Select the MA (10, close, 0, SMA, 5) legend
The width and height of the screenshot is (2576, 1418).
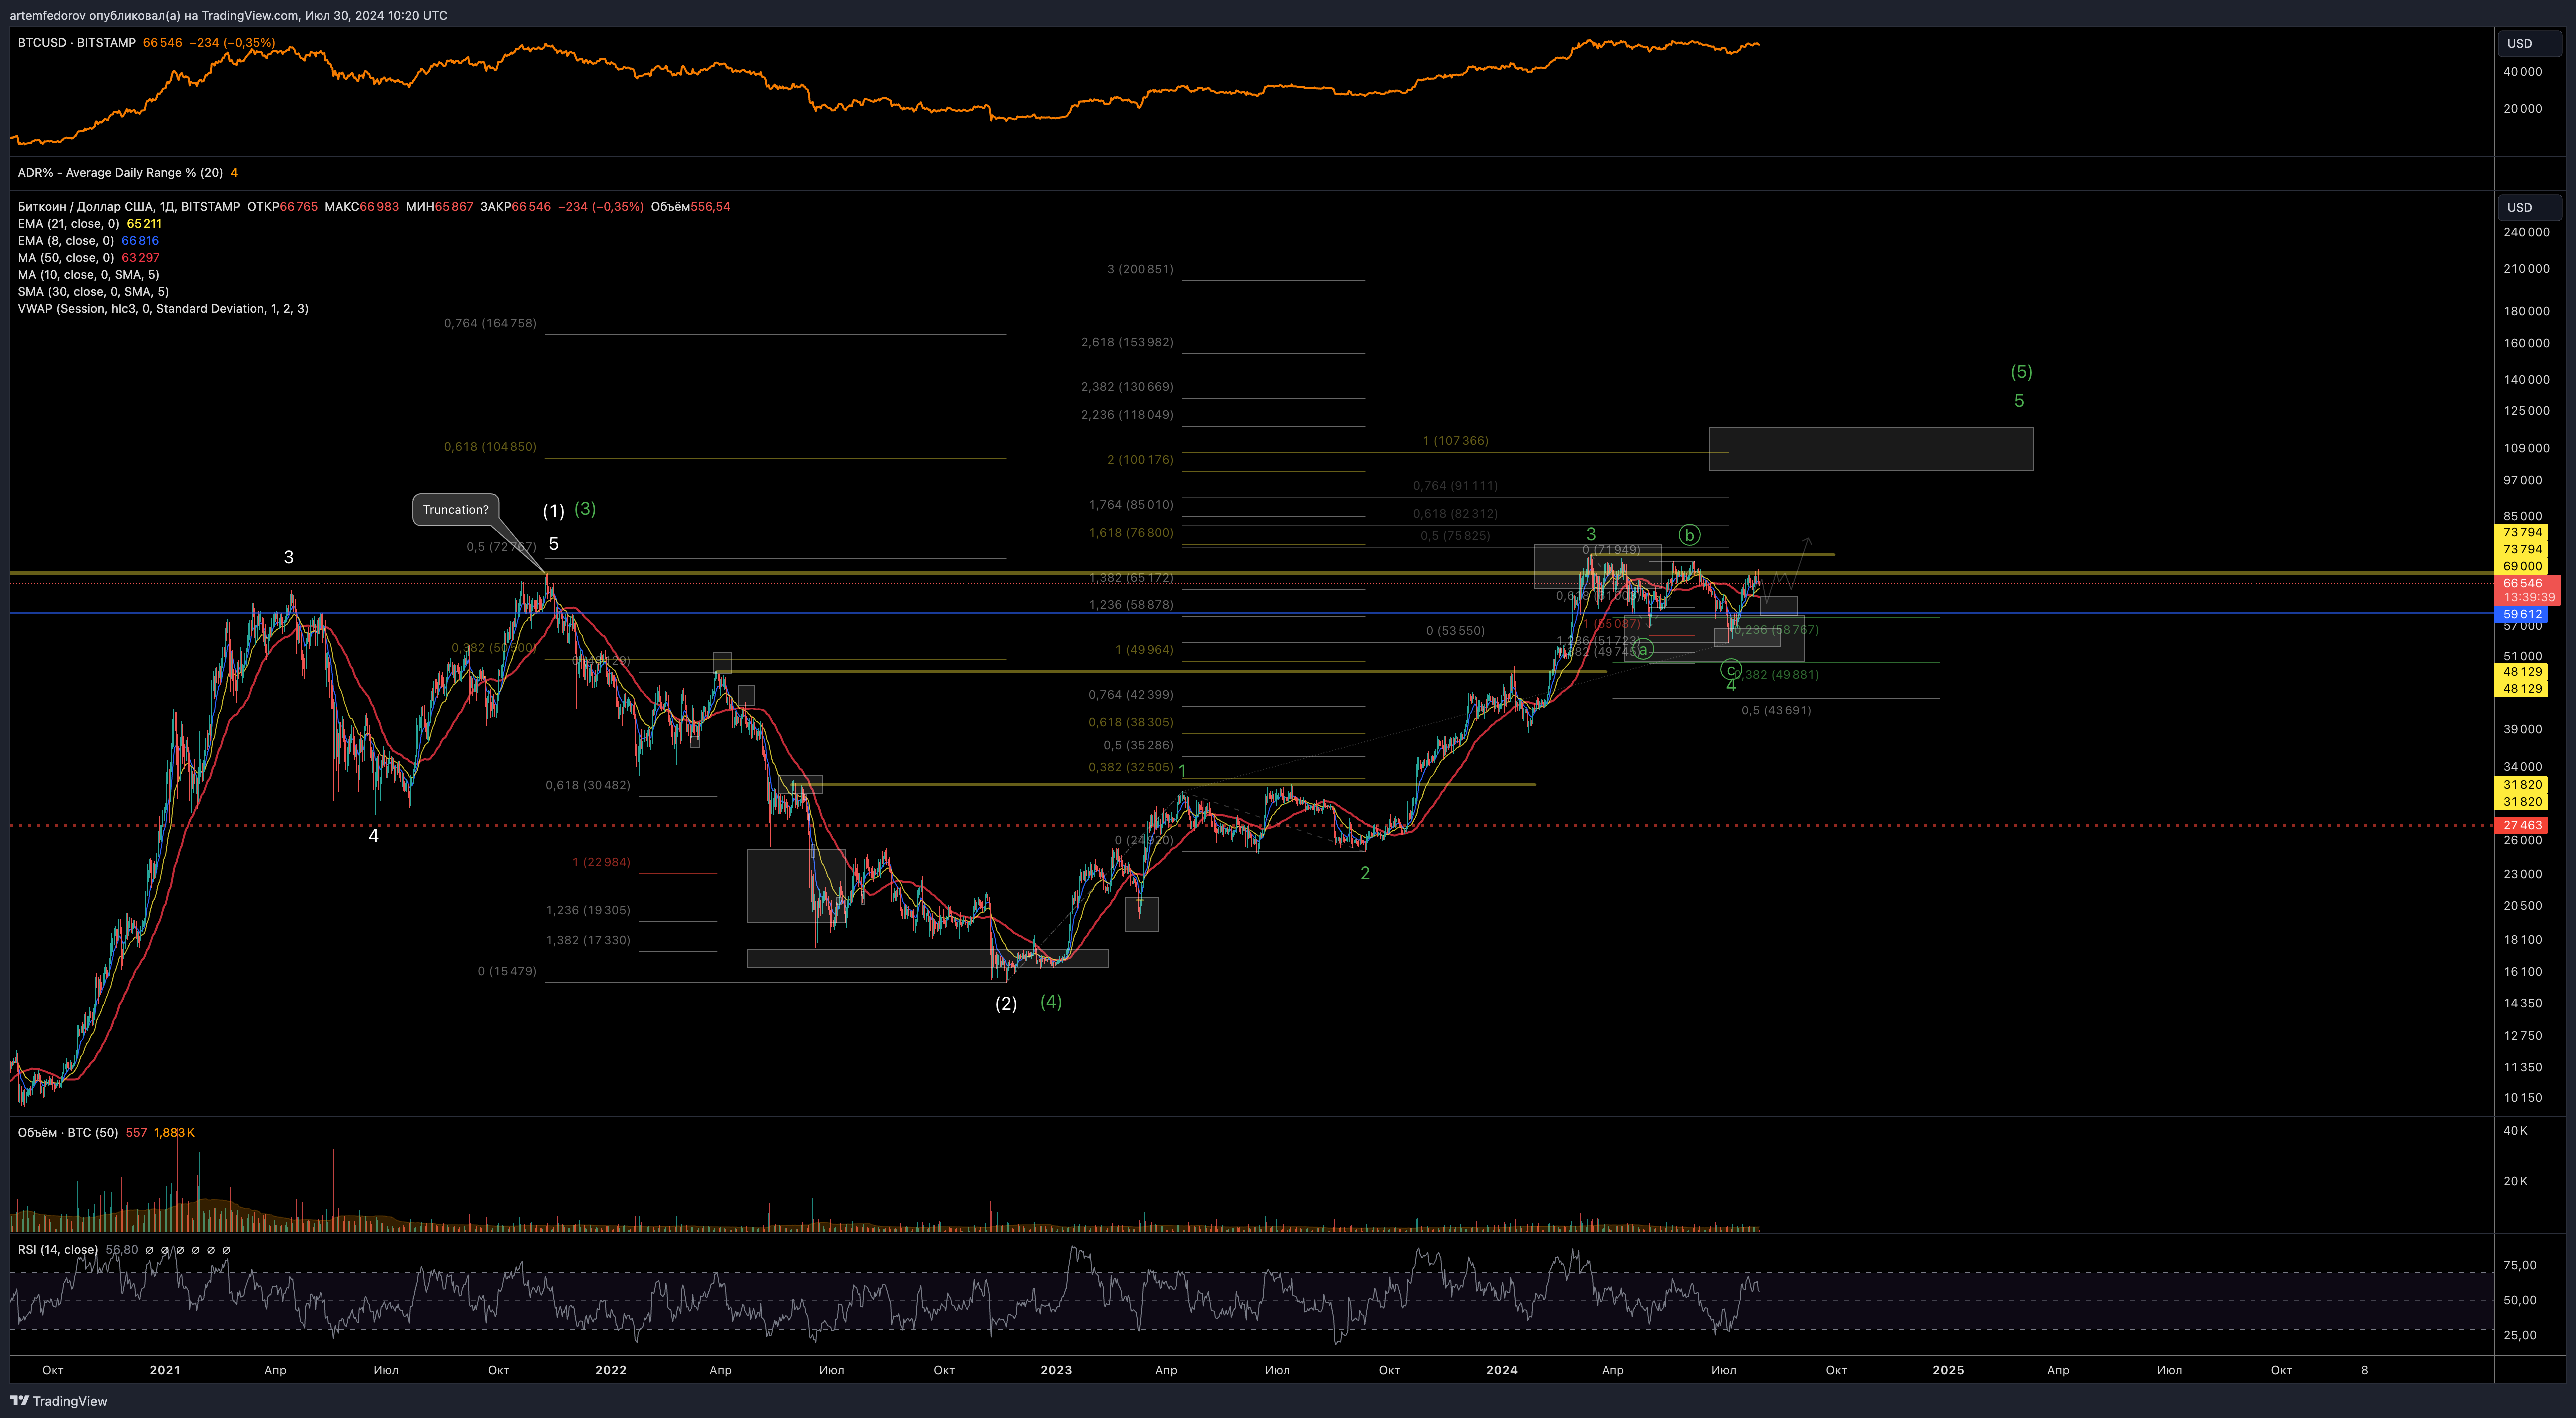(x=88, y=275)
